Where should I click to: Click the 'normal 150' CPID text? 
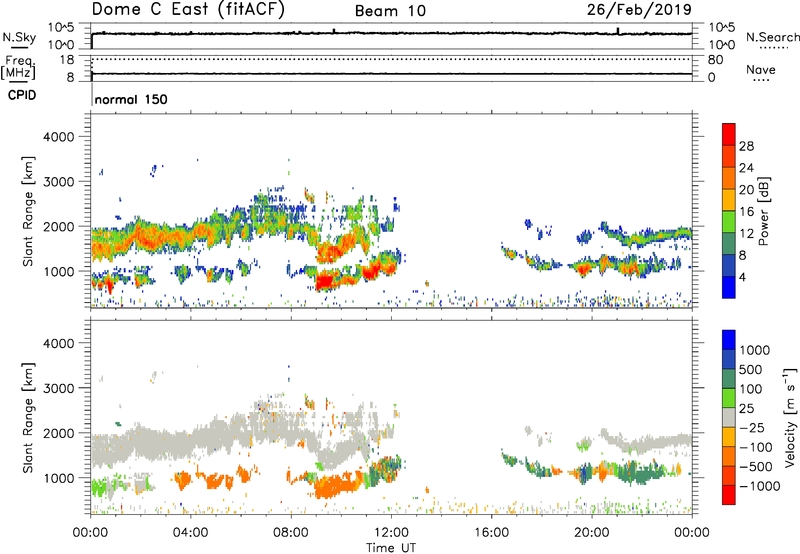(x=131, y=99)
